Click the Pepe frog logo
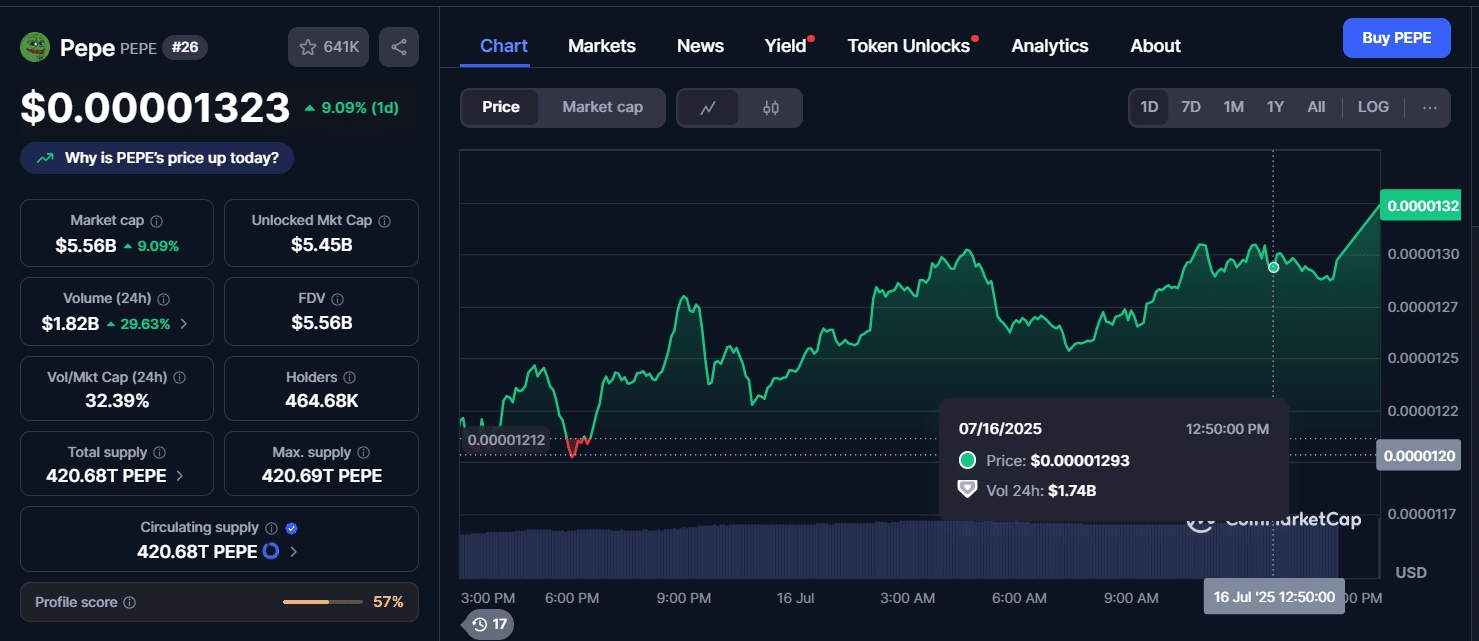Image resolution: width=1479 pixels, height=641 pixels. [x=35, y=47]
